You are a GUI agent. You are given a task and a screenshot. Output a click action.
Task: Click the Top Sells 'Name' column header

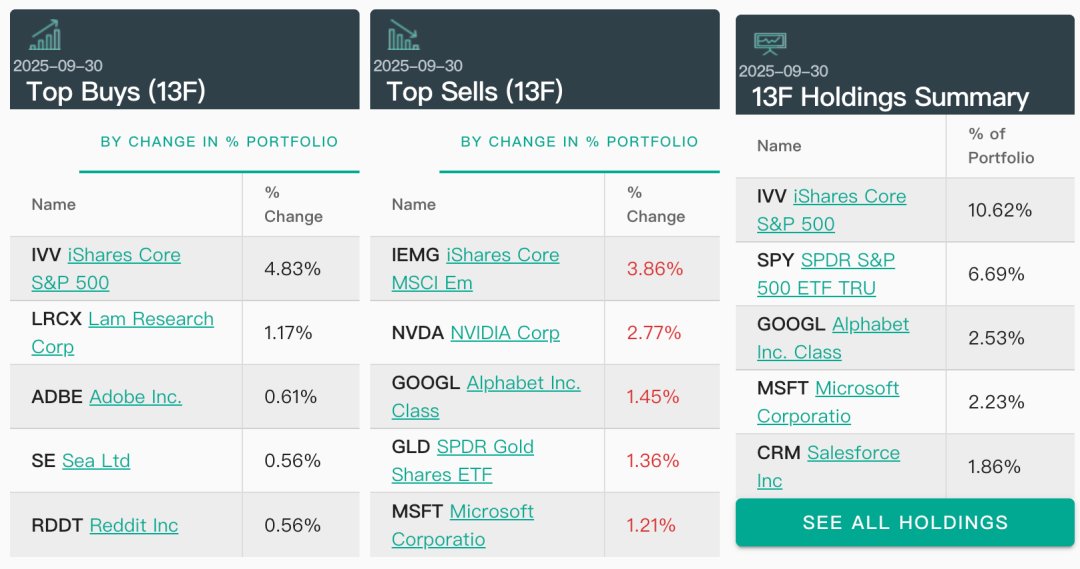414,204
